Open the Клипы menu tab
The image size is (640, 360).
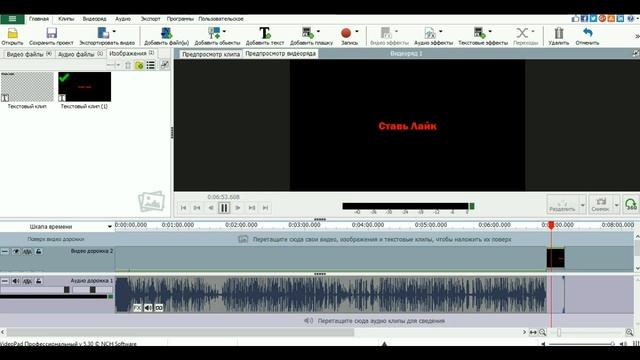(x=66, y=19)
